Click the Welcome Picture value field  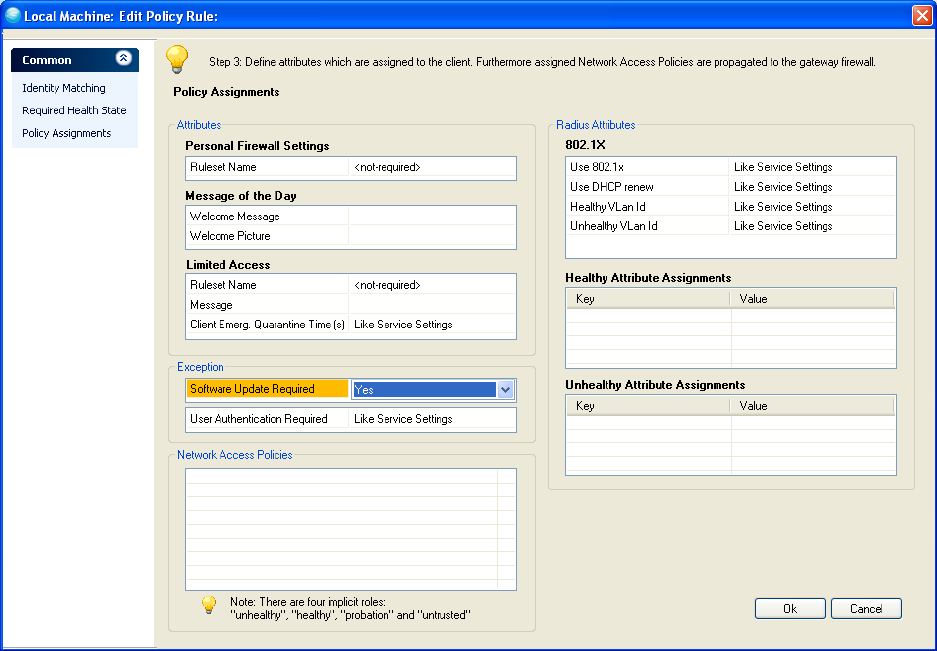(x=432, y=236)
